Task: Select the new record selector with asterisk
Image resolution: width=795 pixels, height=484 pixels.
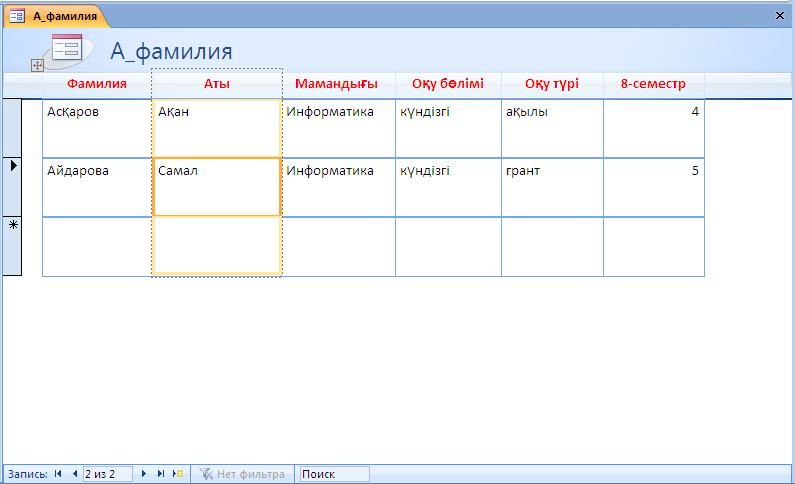Action: pyautogui.click(x=12, y=246)
